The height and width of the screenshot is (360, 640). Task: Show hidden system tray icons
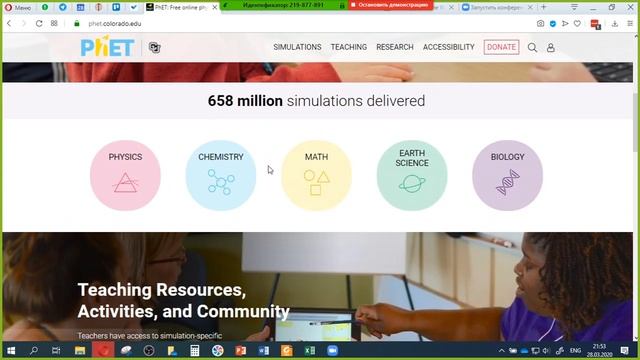[x=502, y=351]
